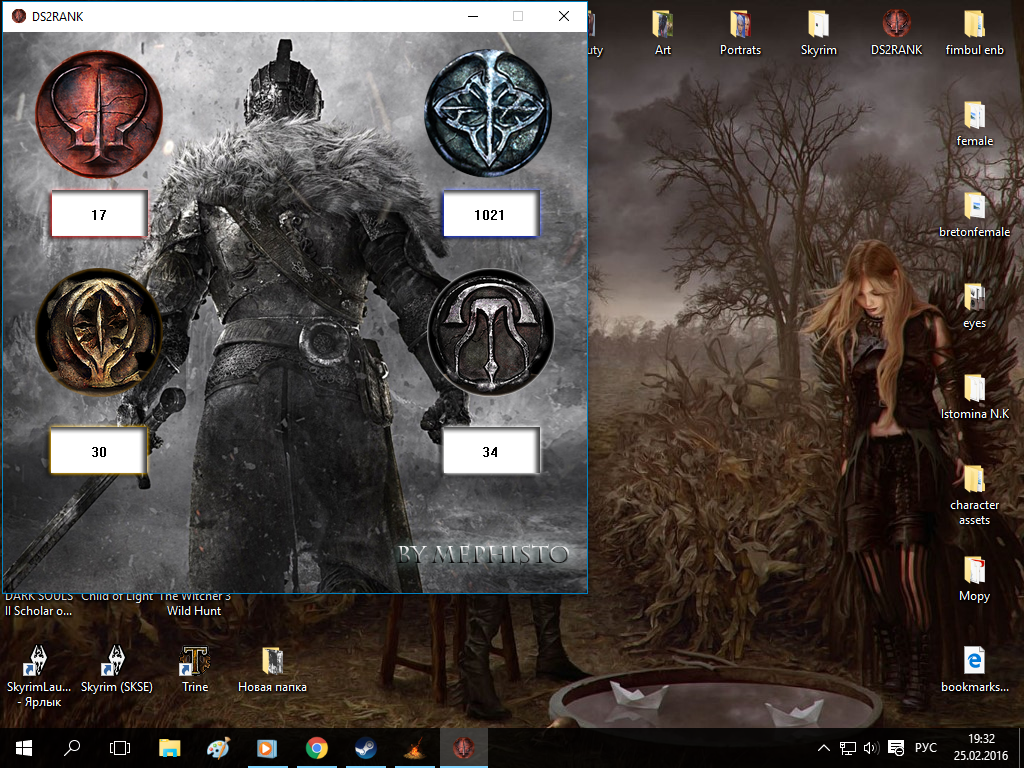Switch input language from РУС
This screenshot has height=768, width=1024.
coord(925,748)
